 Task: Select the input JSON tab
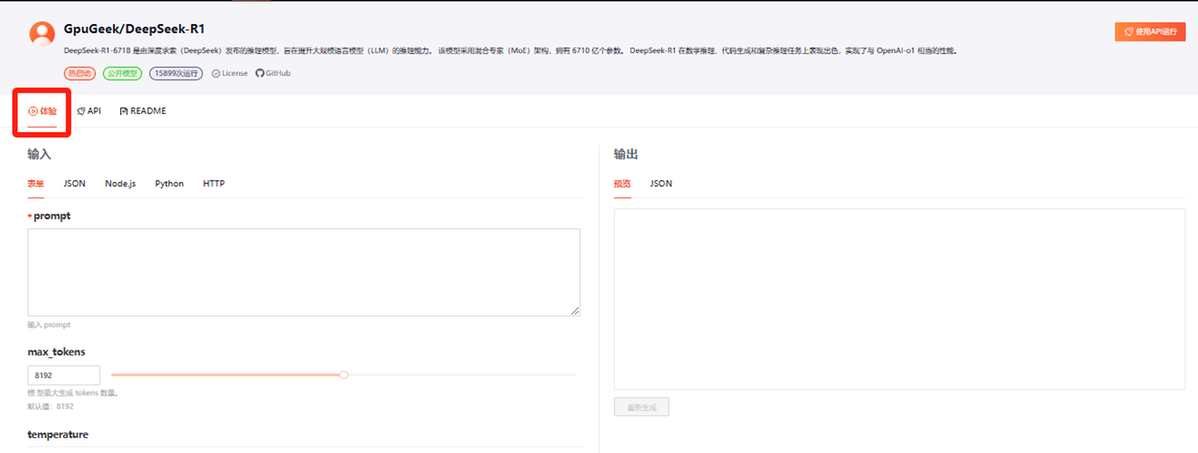coord(74,184)
